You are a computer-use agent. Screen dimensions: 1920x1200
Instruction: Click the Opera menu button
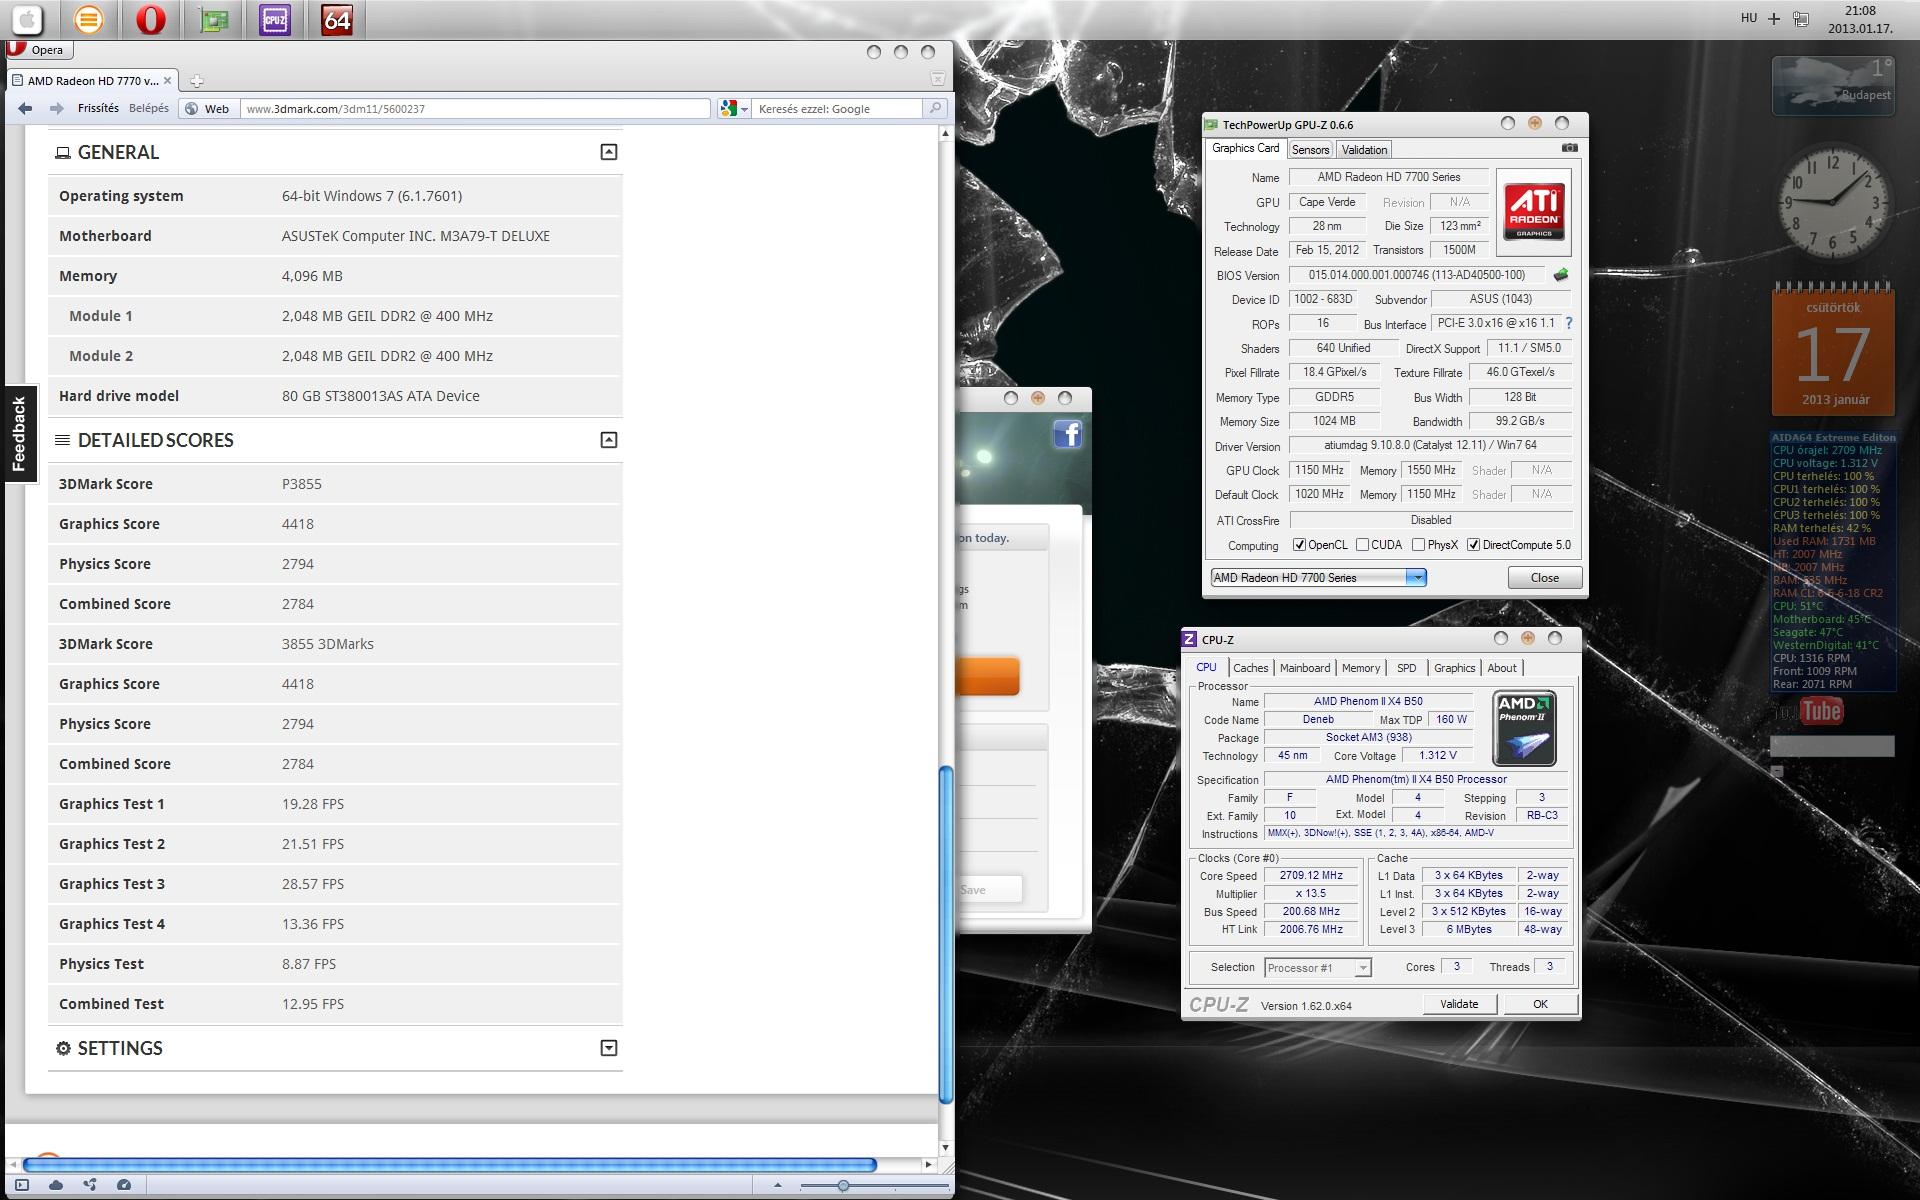[x=38, y=50]
